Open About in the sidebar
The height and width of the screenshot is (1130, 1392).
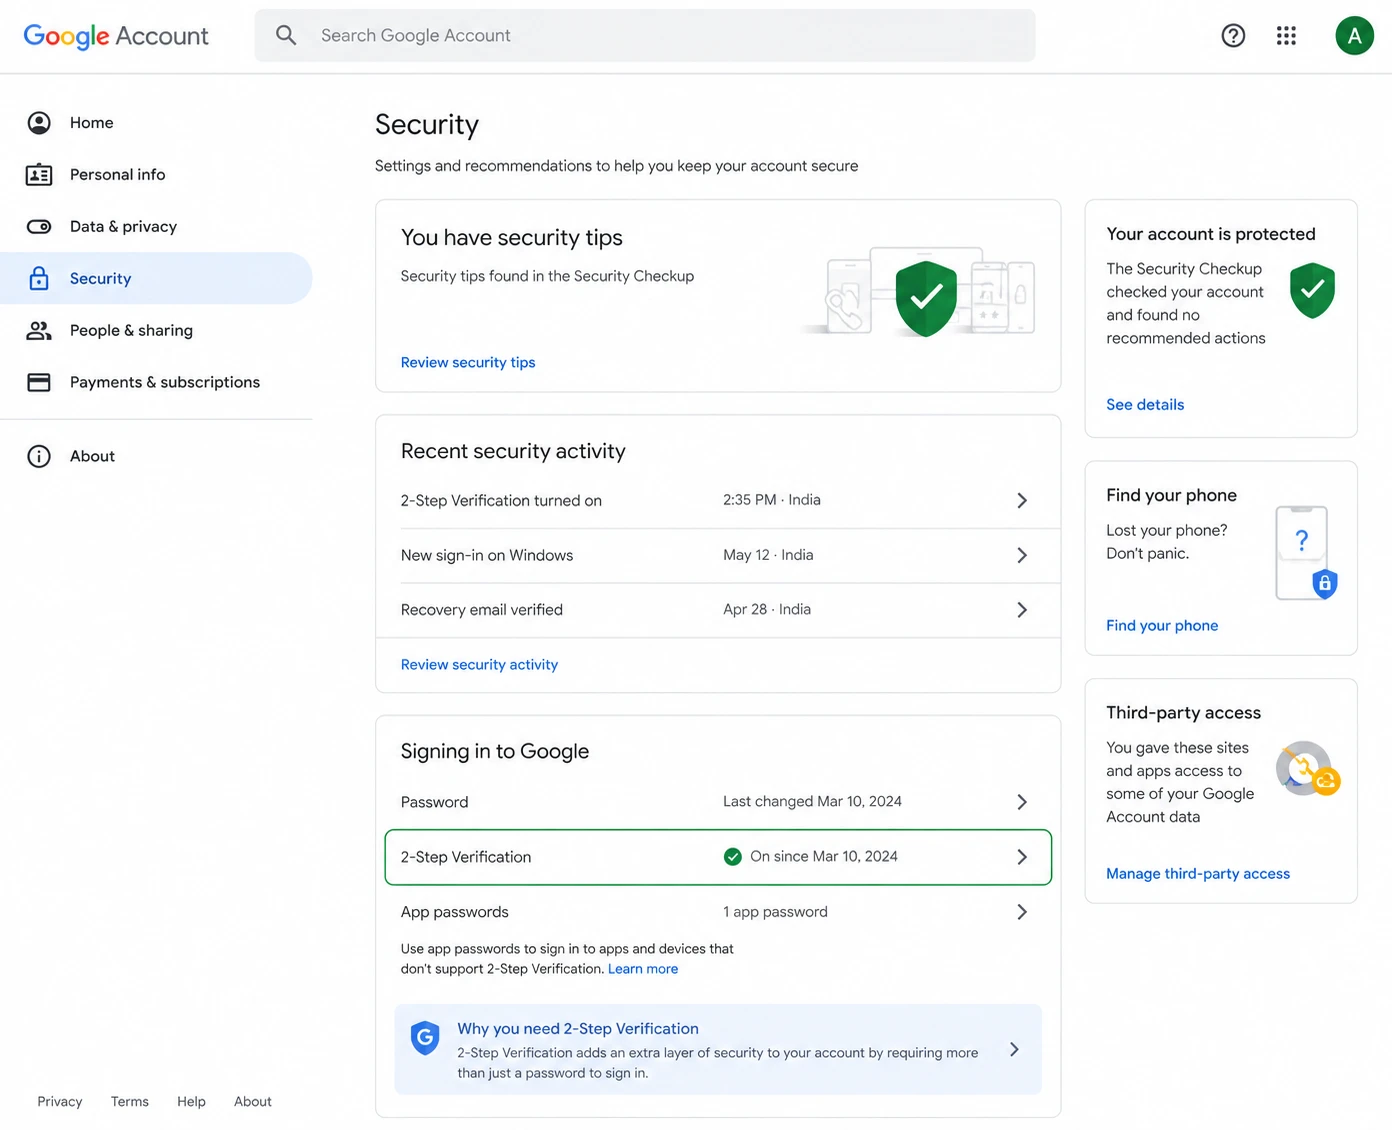[x=156, y=457]
